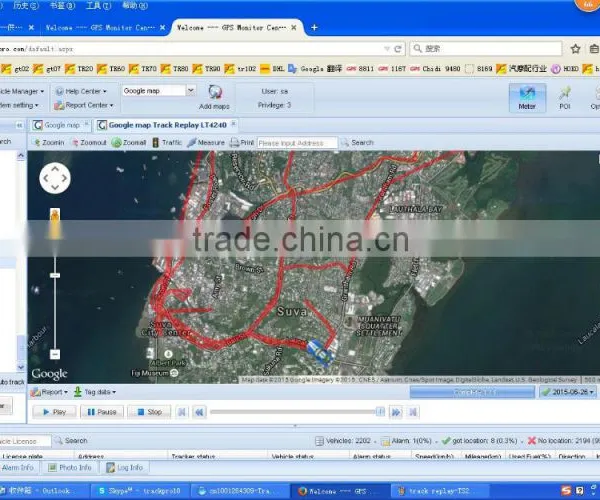
Task: Toggle the Traffic layer
Action: 167,143
